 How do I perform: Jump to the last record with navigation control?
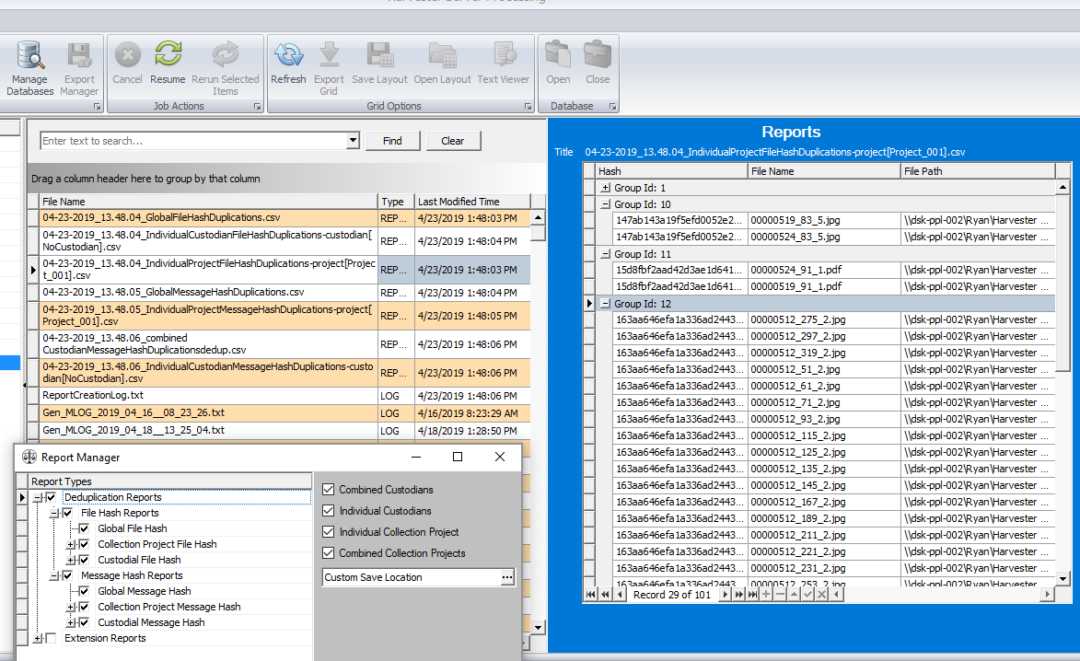[x=751, y=594]
